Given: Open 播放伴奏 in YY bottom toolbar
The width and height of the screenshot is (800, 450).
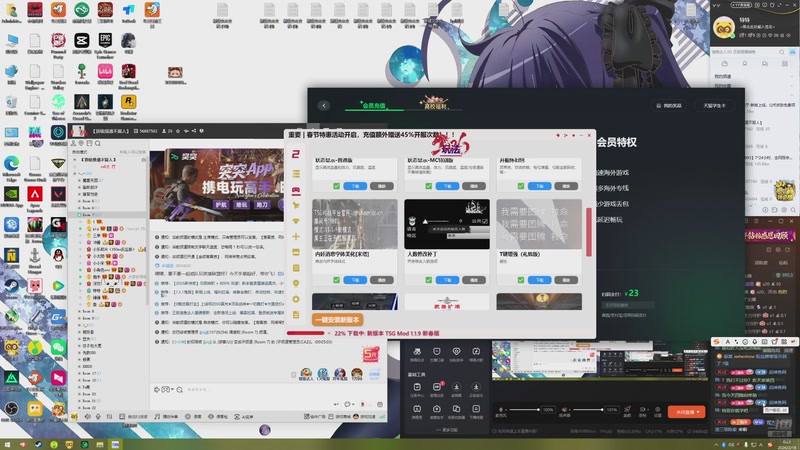Looking at the screenshot, I should pos(166,417).
